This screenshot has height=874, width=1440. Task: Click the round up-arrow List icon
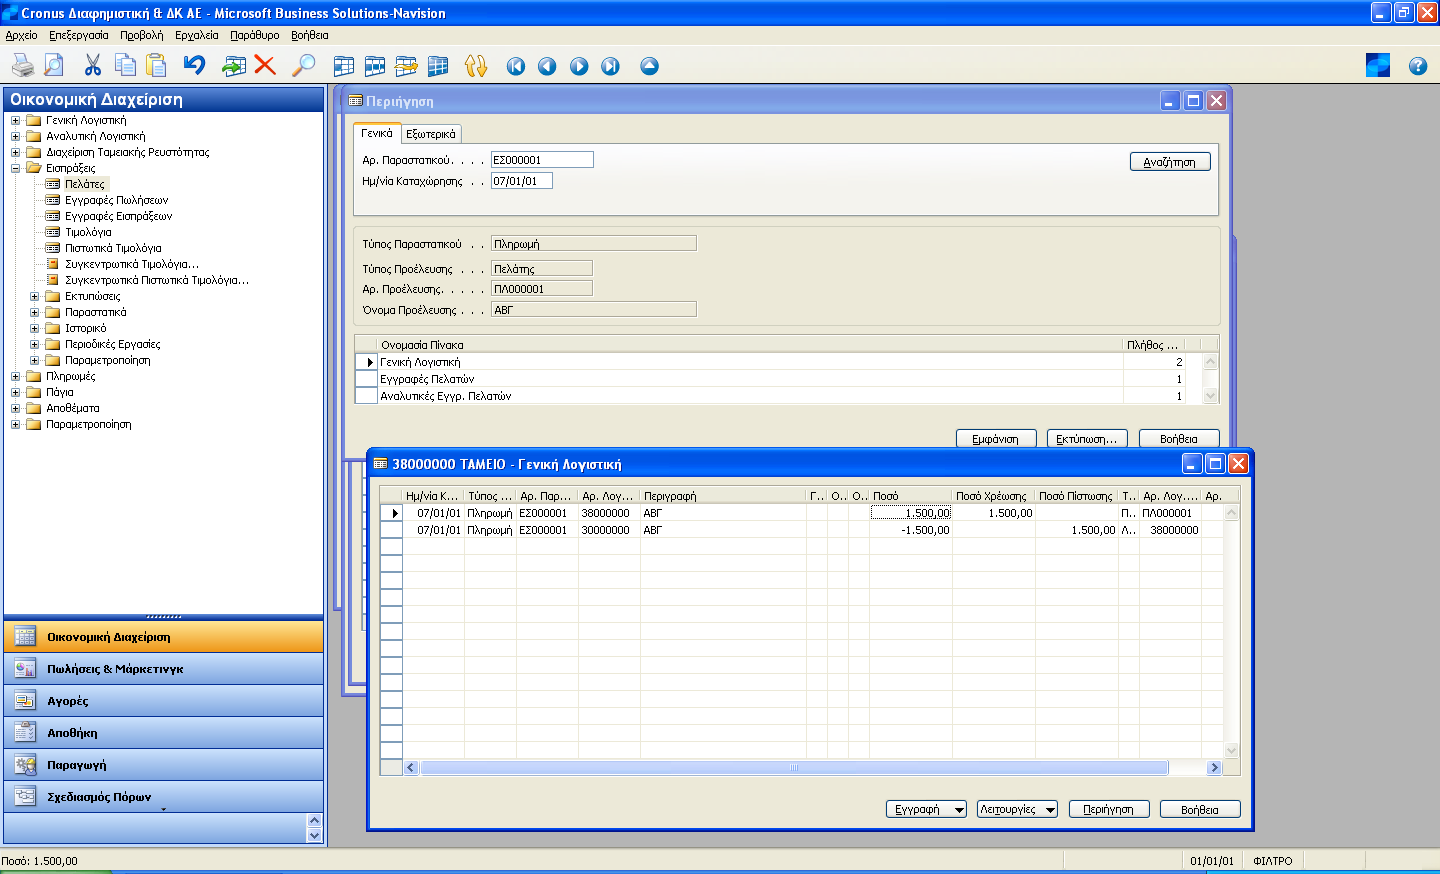pos(650,66)
